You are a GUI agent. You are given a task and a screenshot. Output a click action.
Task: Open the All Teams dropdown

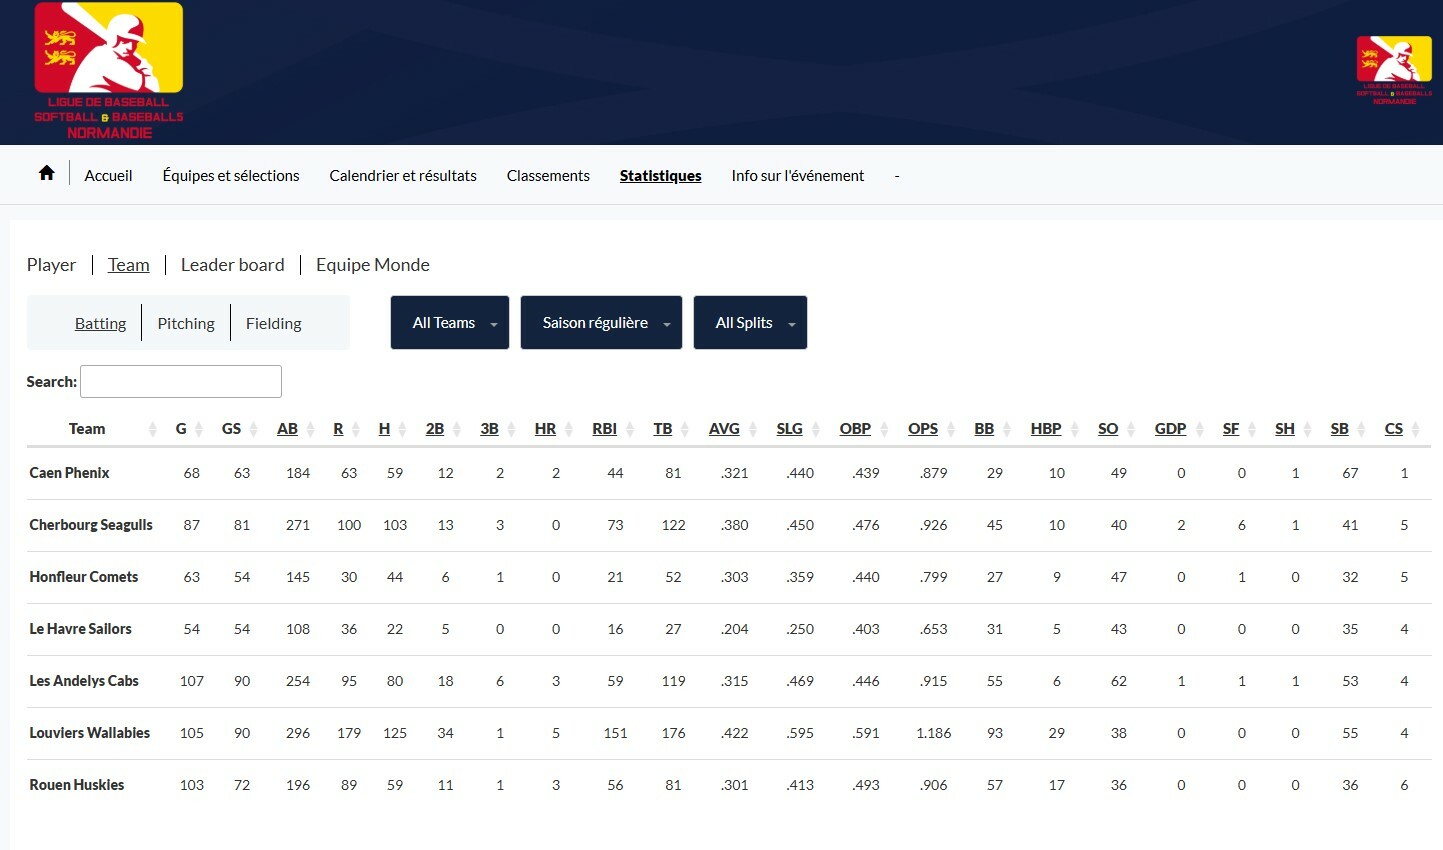(450, 323)
